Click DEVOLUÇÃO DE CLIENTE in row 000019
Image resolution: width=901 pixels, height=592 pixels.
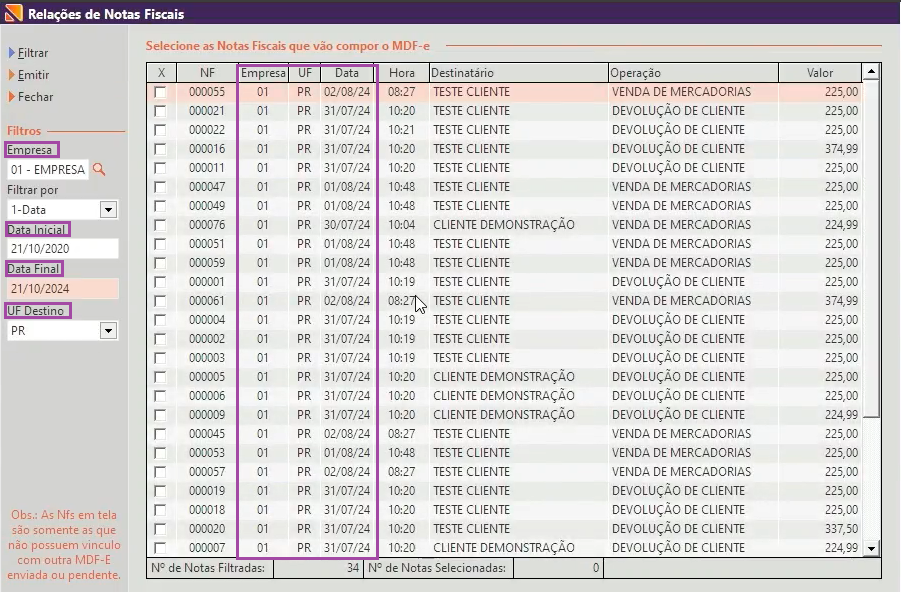point(679,491)
